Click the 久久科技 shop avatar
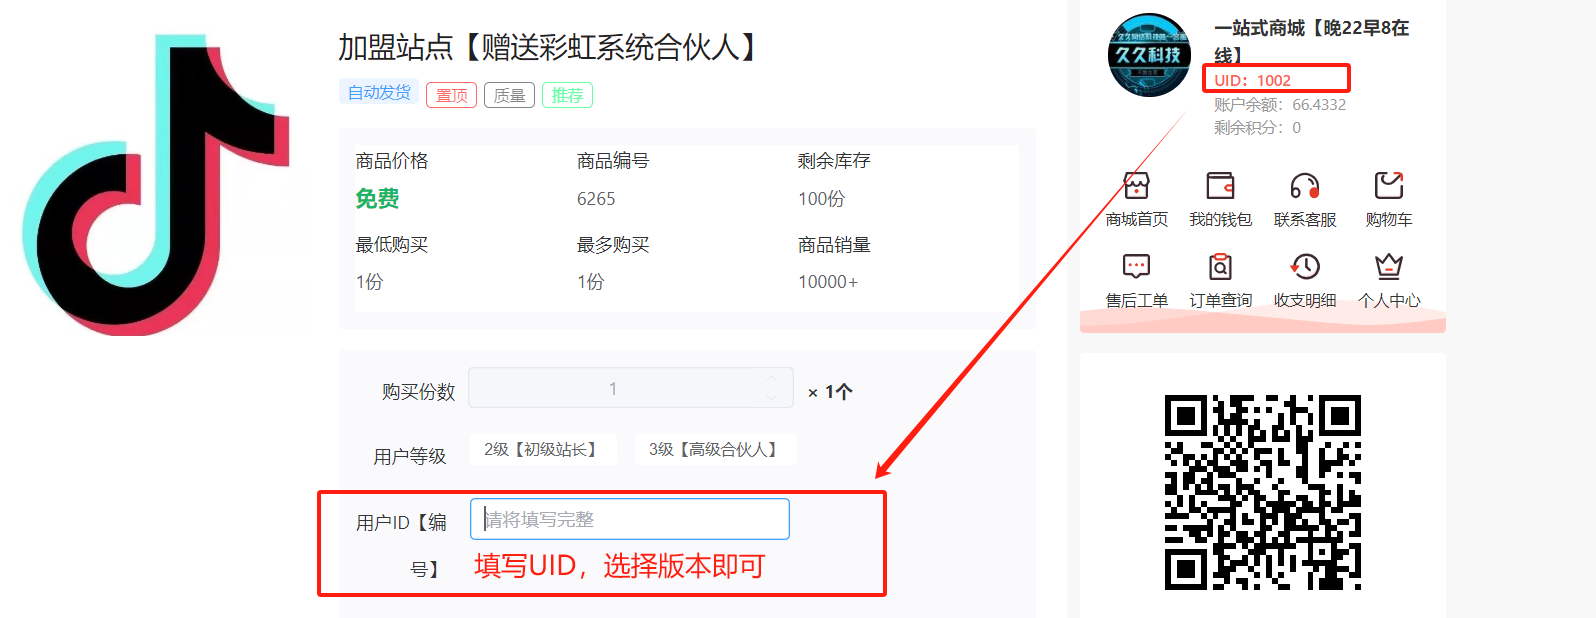 pyautogui.click(x=1149, y=55)
